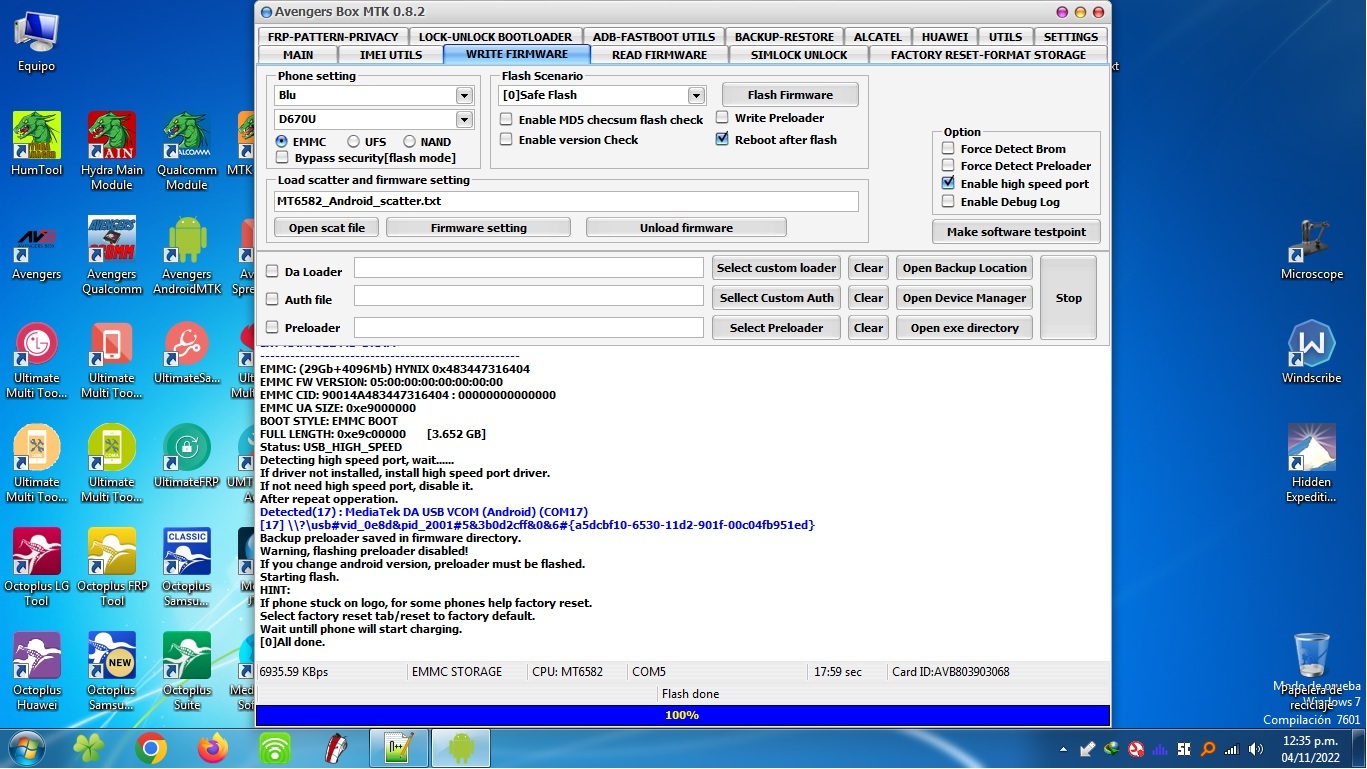The height and width of the screenshot is (769, 1367).
Task: Enable version Check checkbox
Action: pyautogui.click(x=506, y=140)
